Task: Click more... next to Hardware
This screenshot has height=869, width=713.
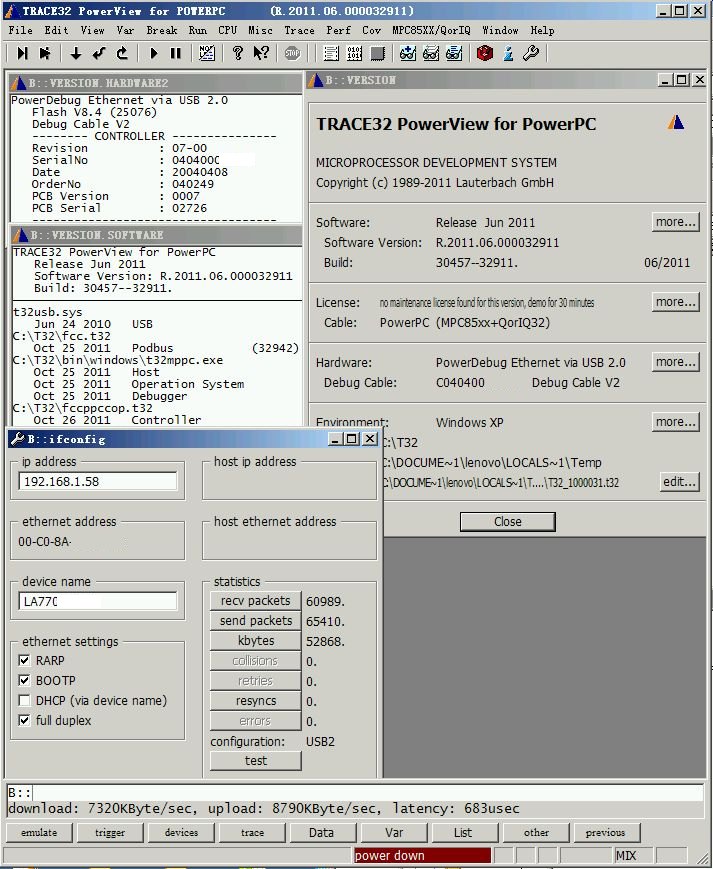Action: pos(675,362)
